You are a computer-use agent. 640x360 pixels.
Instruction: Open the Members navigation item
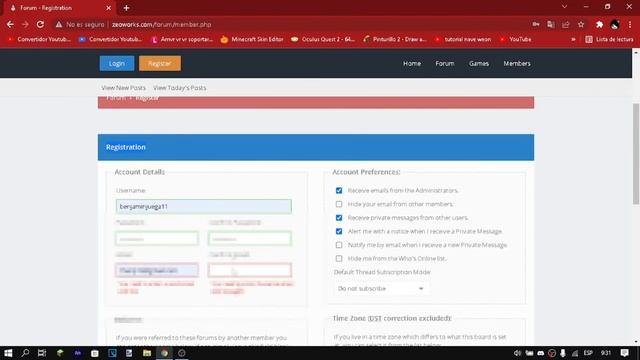(x=517, y=63)
